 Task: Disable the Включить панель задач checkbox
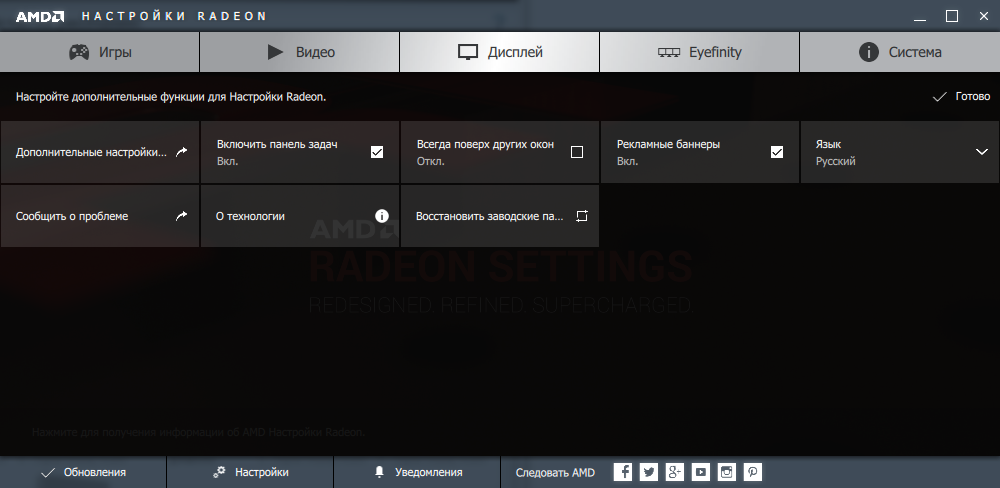377,152
